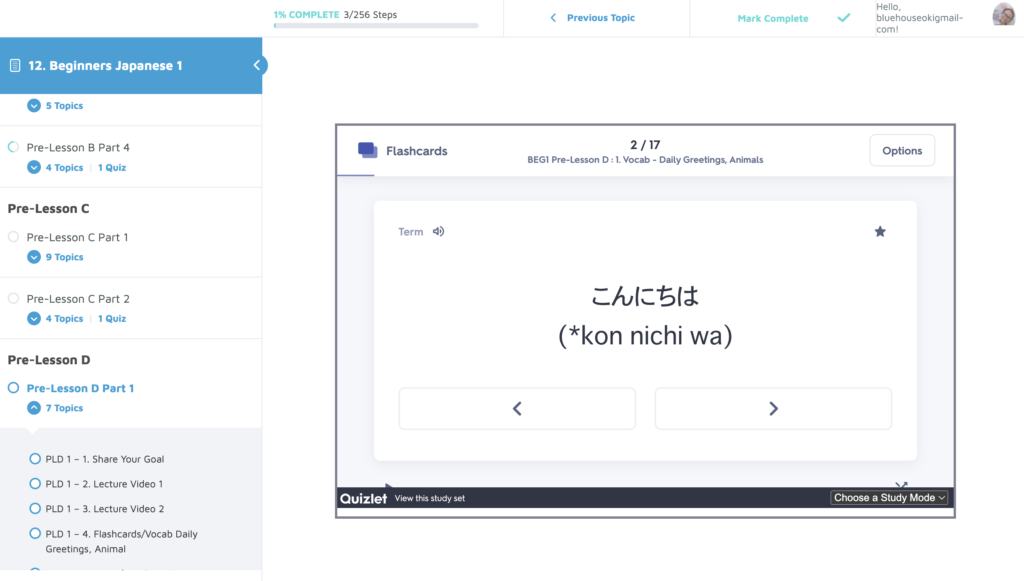Play audio with the speaker icon beside Term
Viewport: 1024px width, 581px height.
(438, 231)
